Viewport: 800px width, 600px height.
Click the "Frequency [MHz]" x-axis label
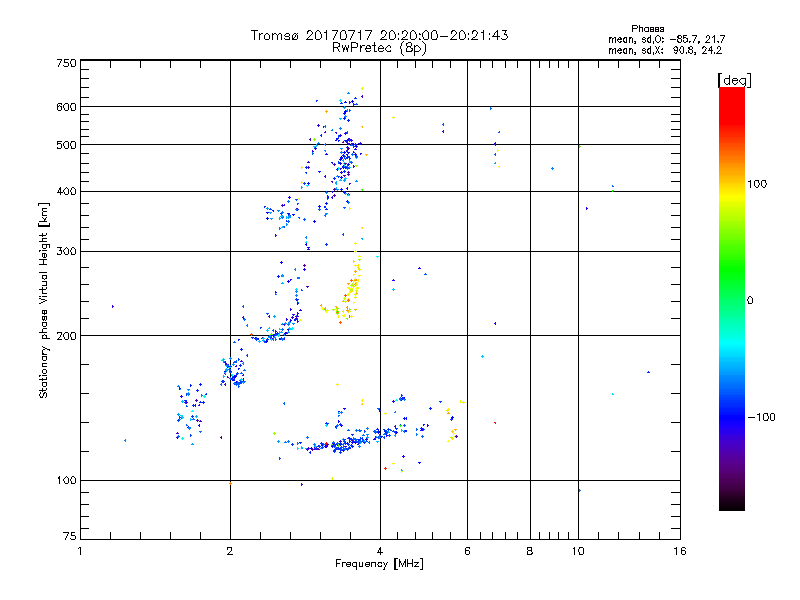tap(379, 564)
